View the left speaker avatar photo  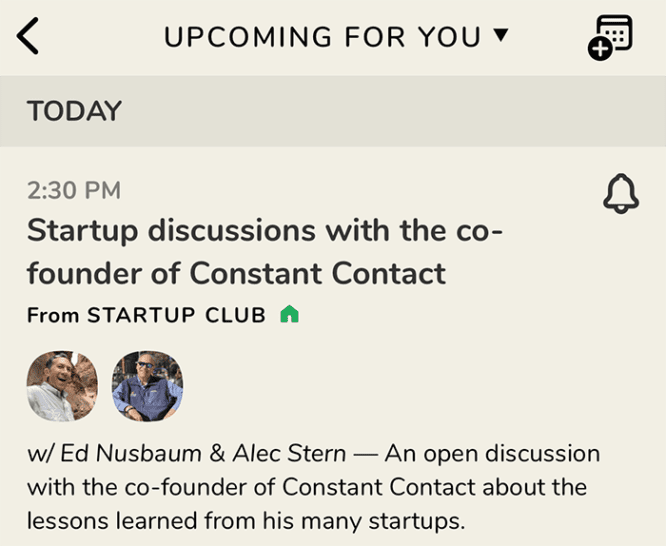pyautogui.click(x=62, y=385)
